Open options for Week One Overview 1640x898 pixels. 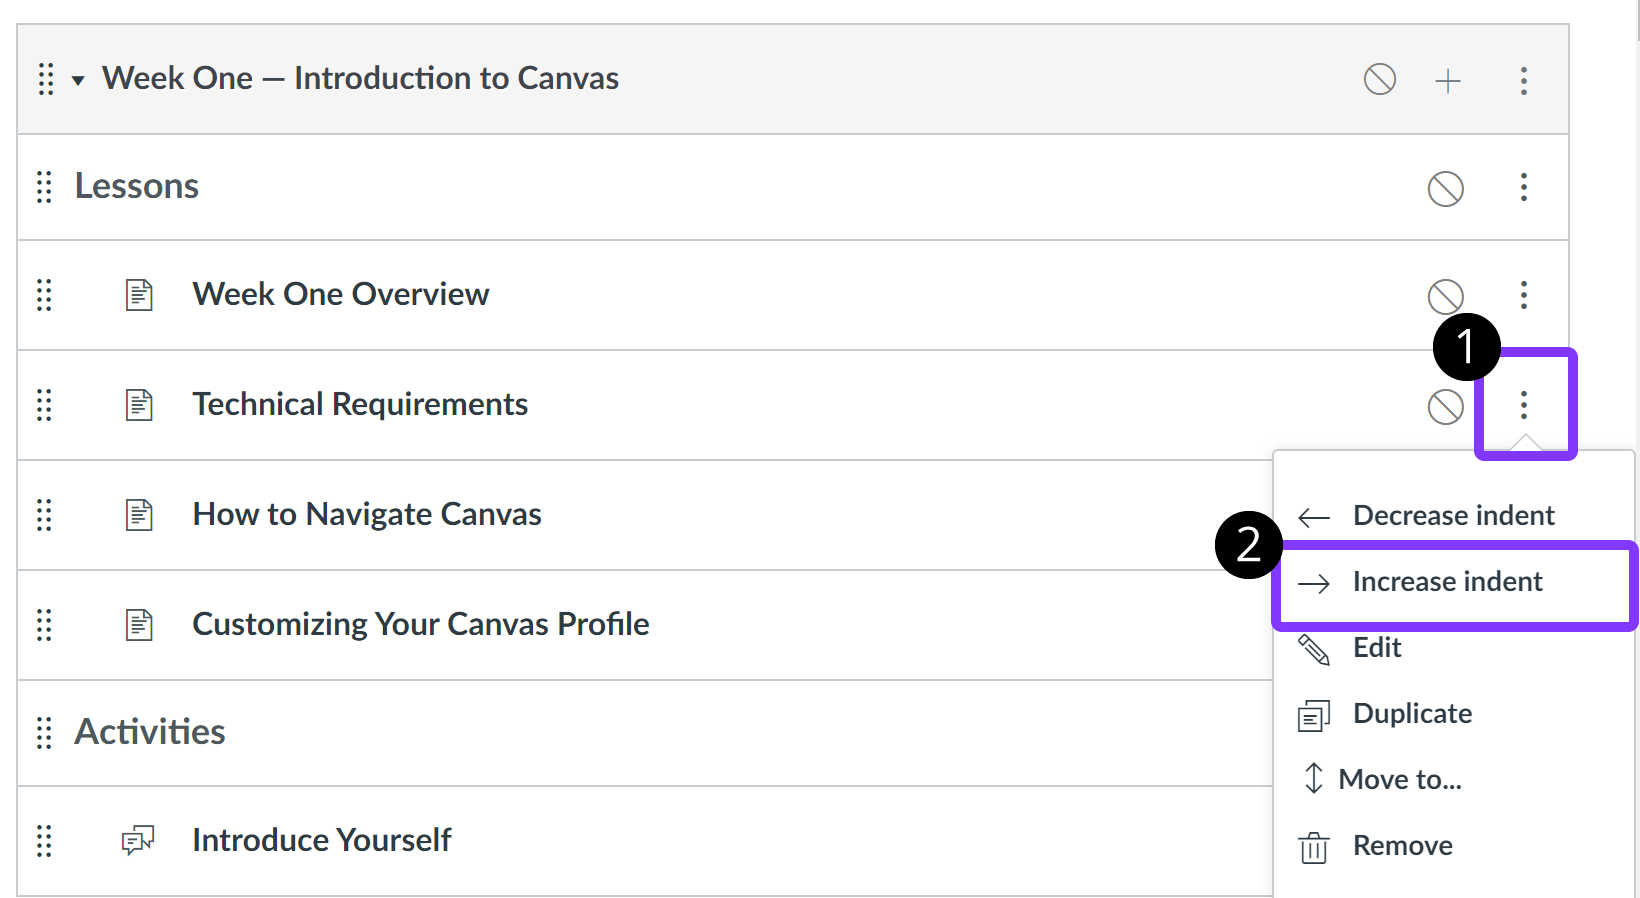coord(1524,295)
